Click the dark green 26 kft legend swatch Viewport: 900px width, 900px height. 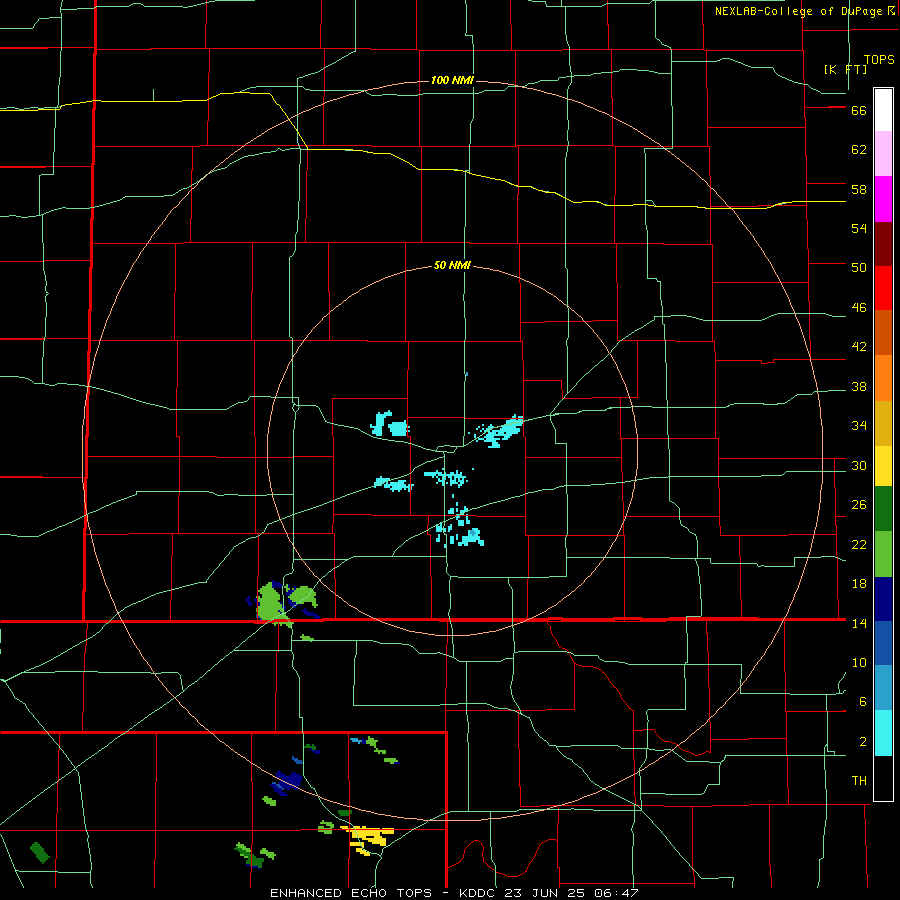point(883,509)
